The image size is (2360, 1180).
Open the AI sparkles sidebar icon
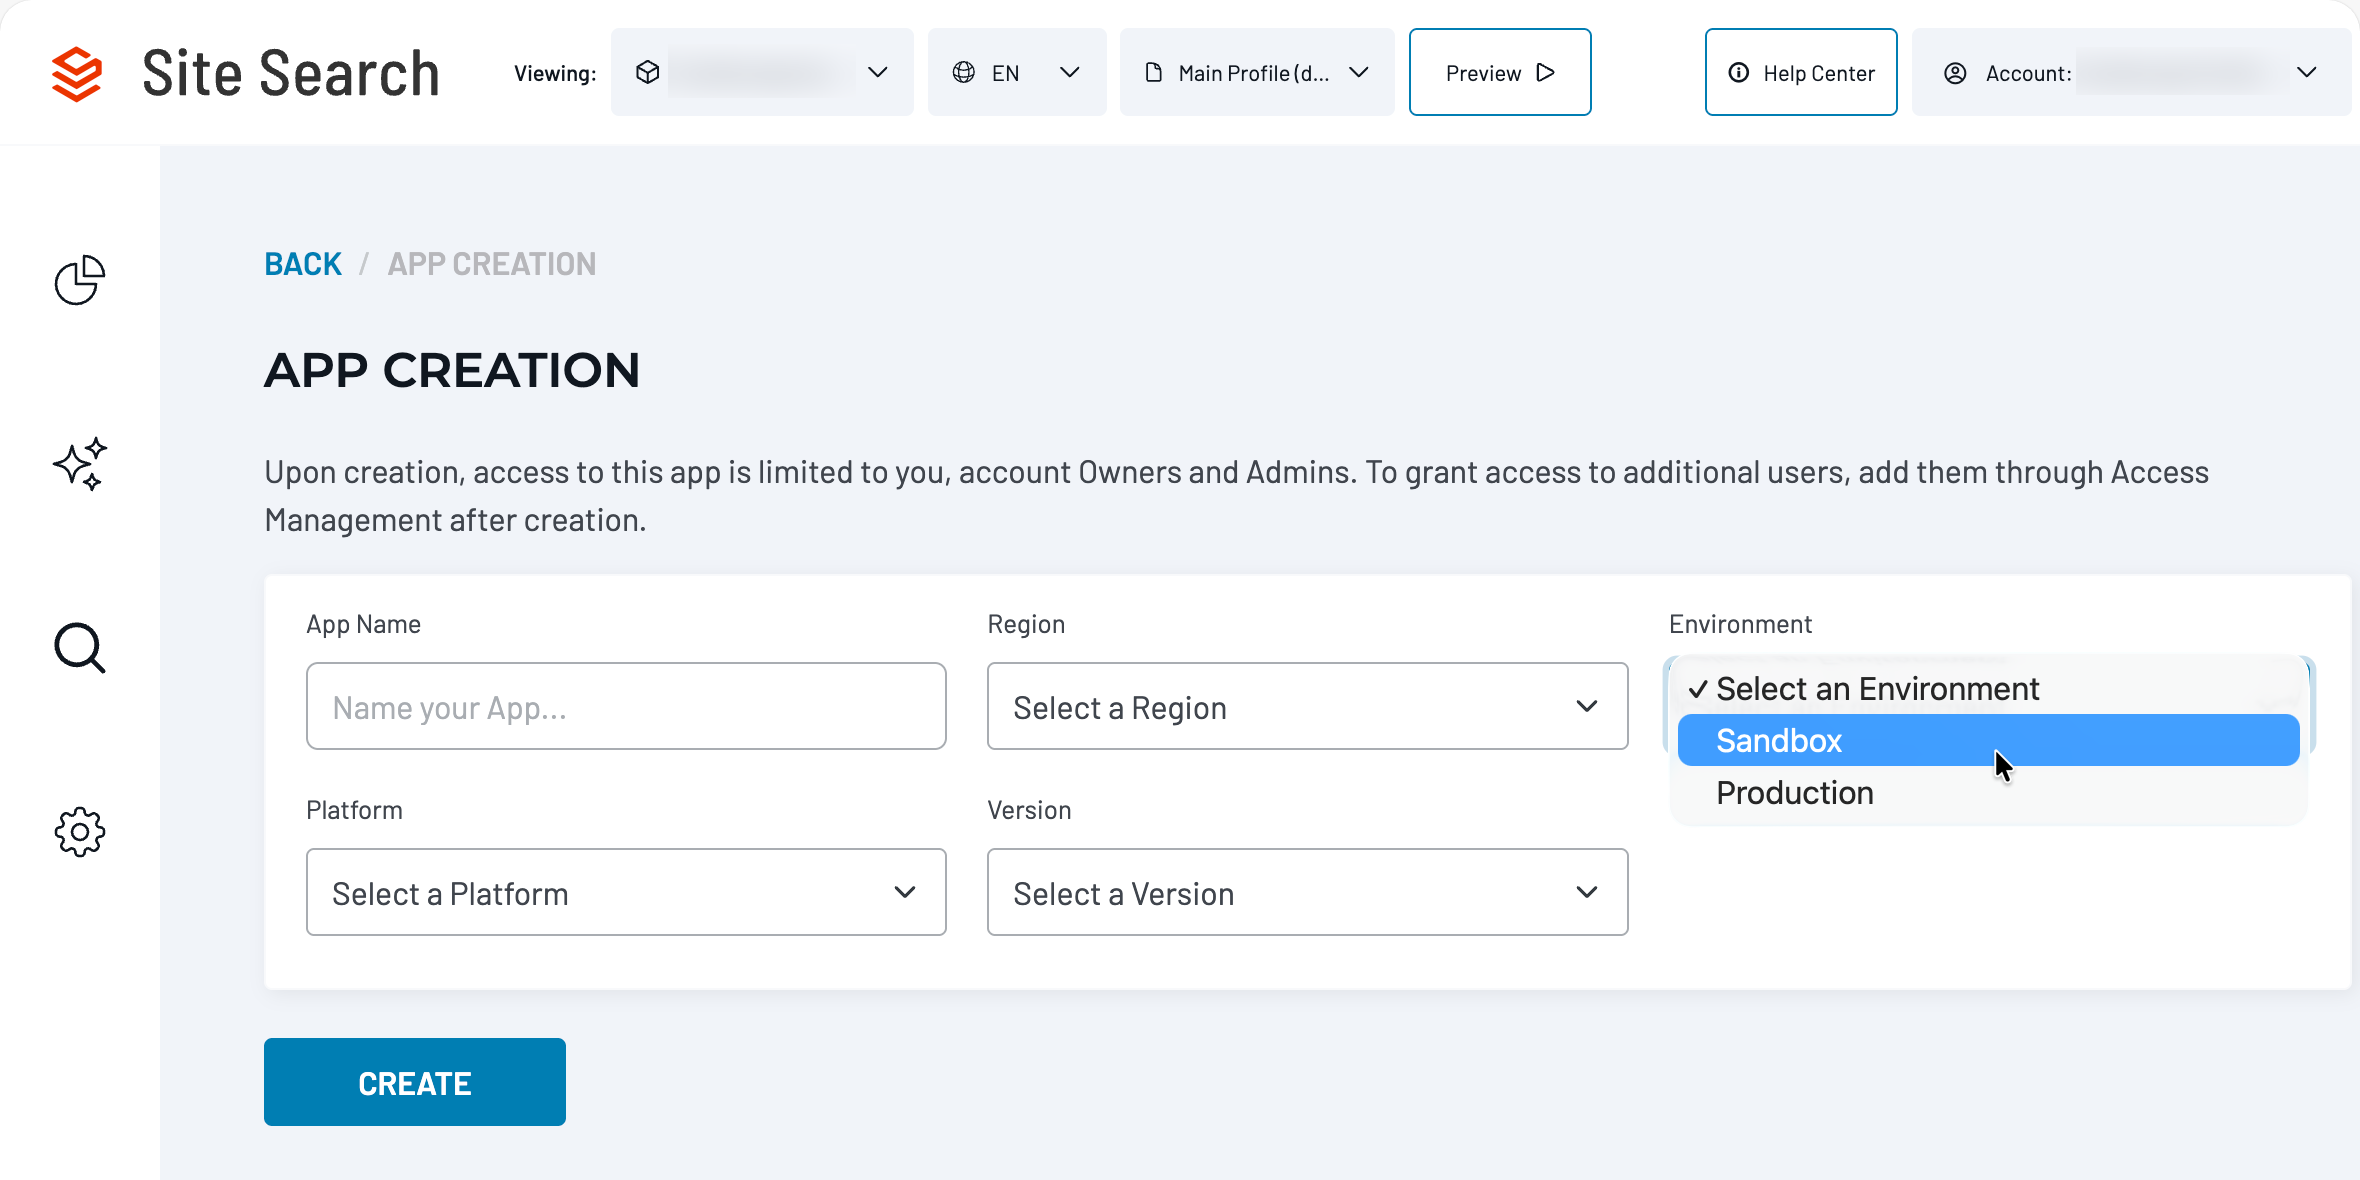click(80, 464)
